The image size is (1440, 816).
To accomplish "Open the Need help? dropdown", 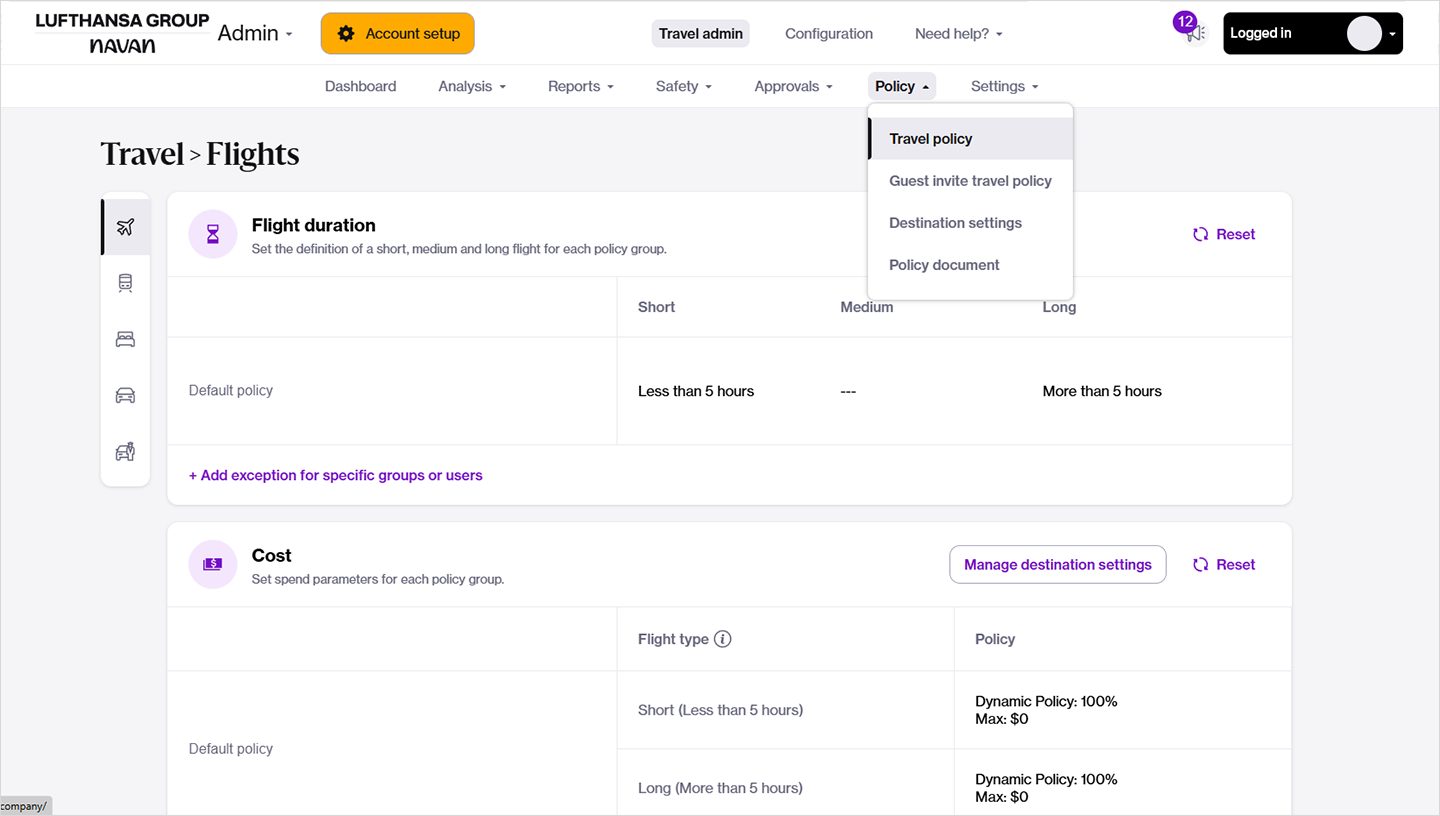I will tap(958, 33).
